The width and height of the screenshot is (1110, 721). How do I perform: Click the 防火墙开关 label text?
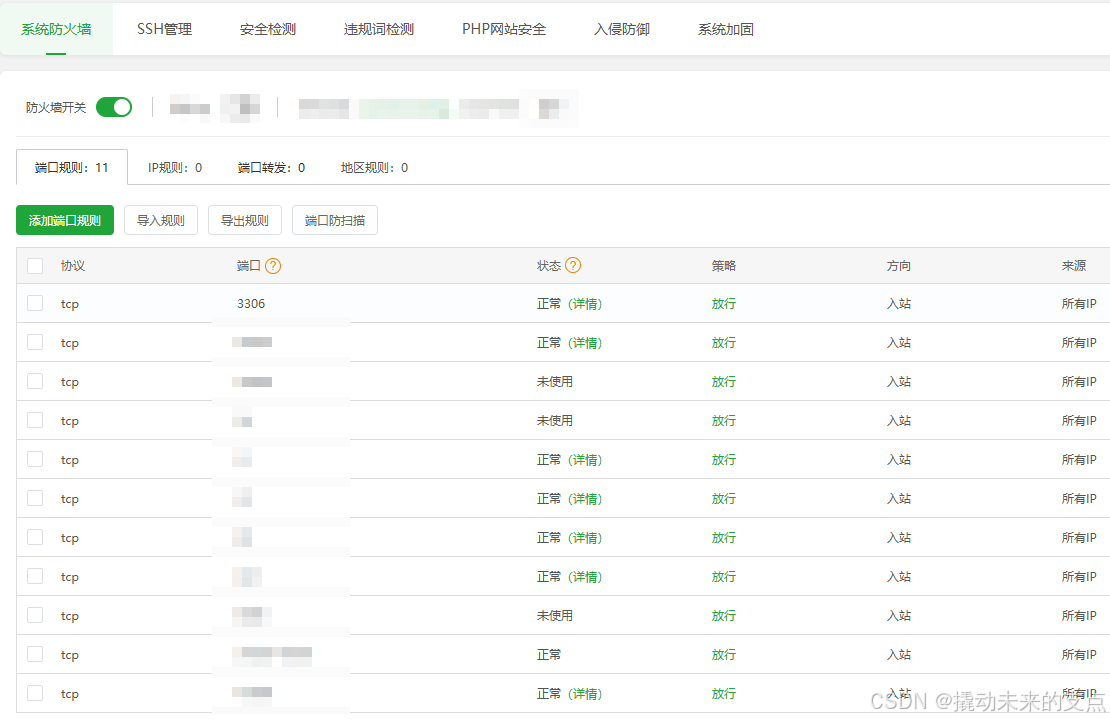click(56, 108)
